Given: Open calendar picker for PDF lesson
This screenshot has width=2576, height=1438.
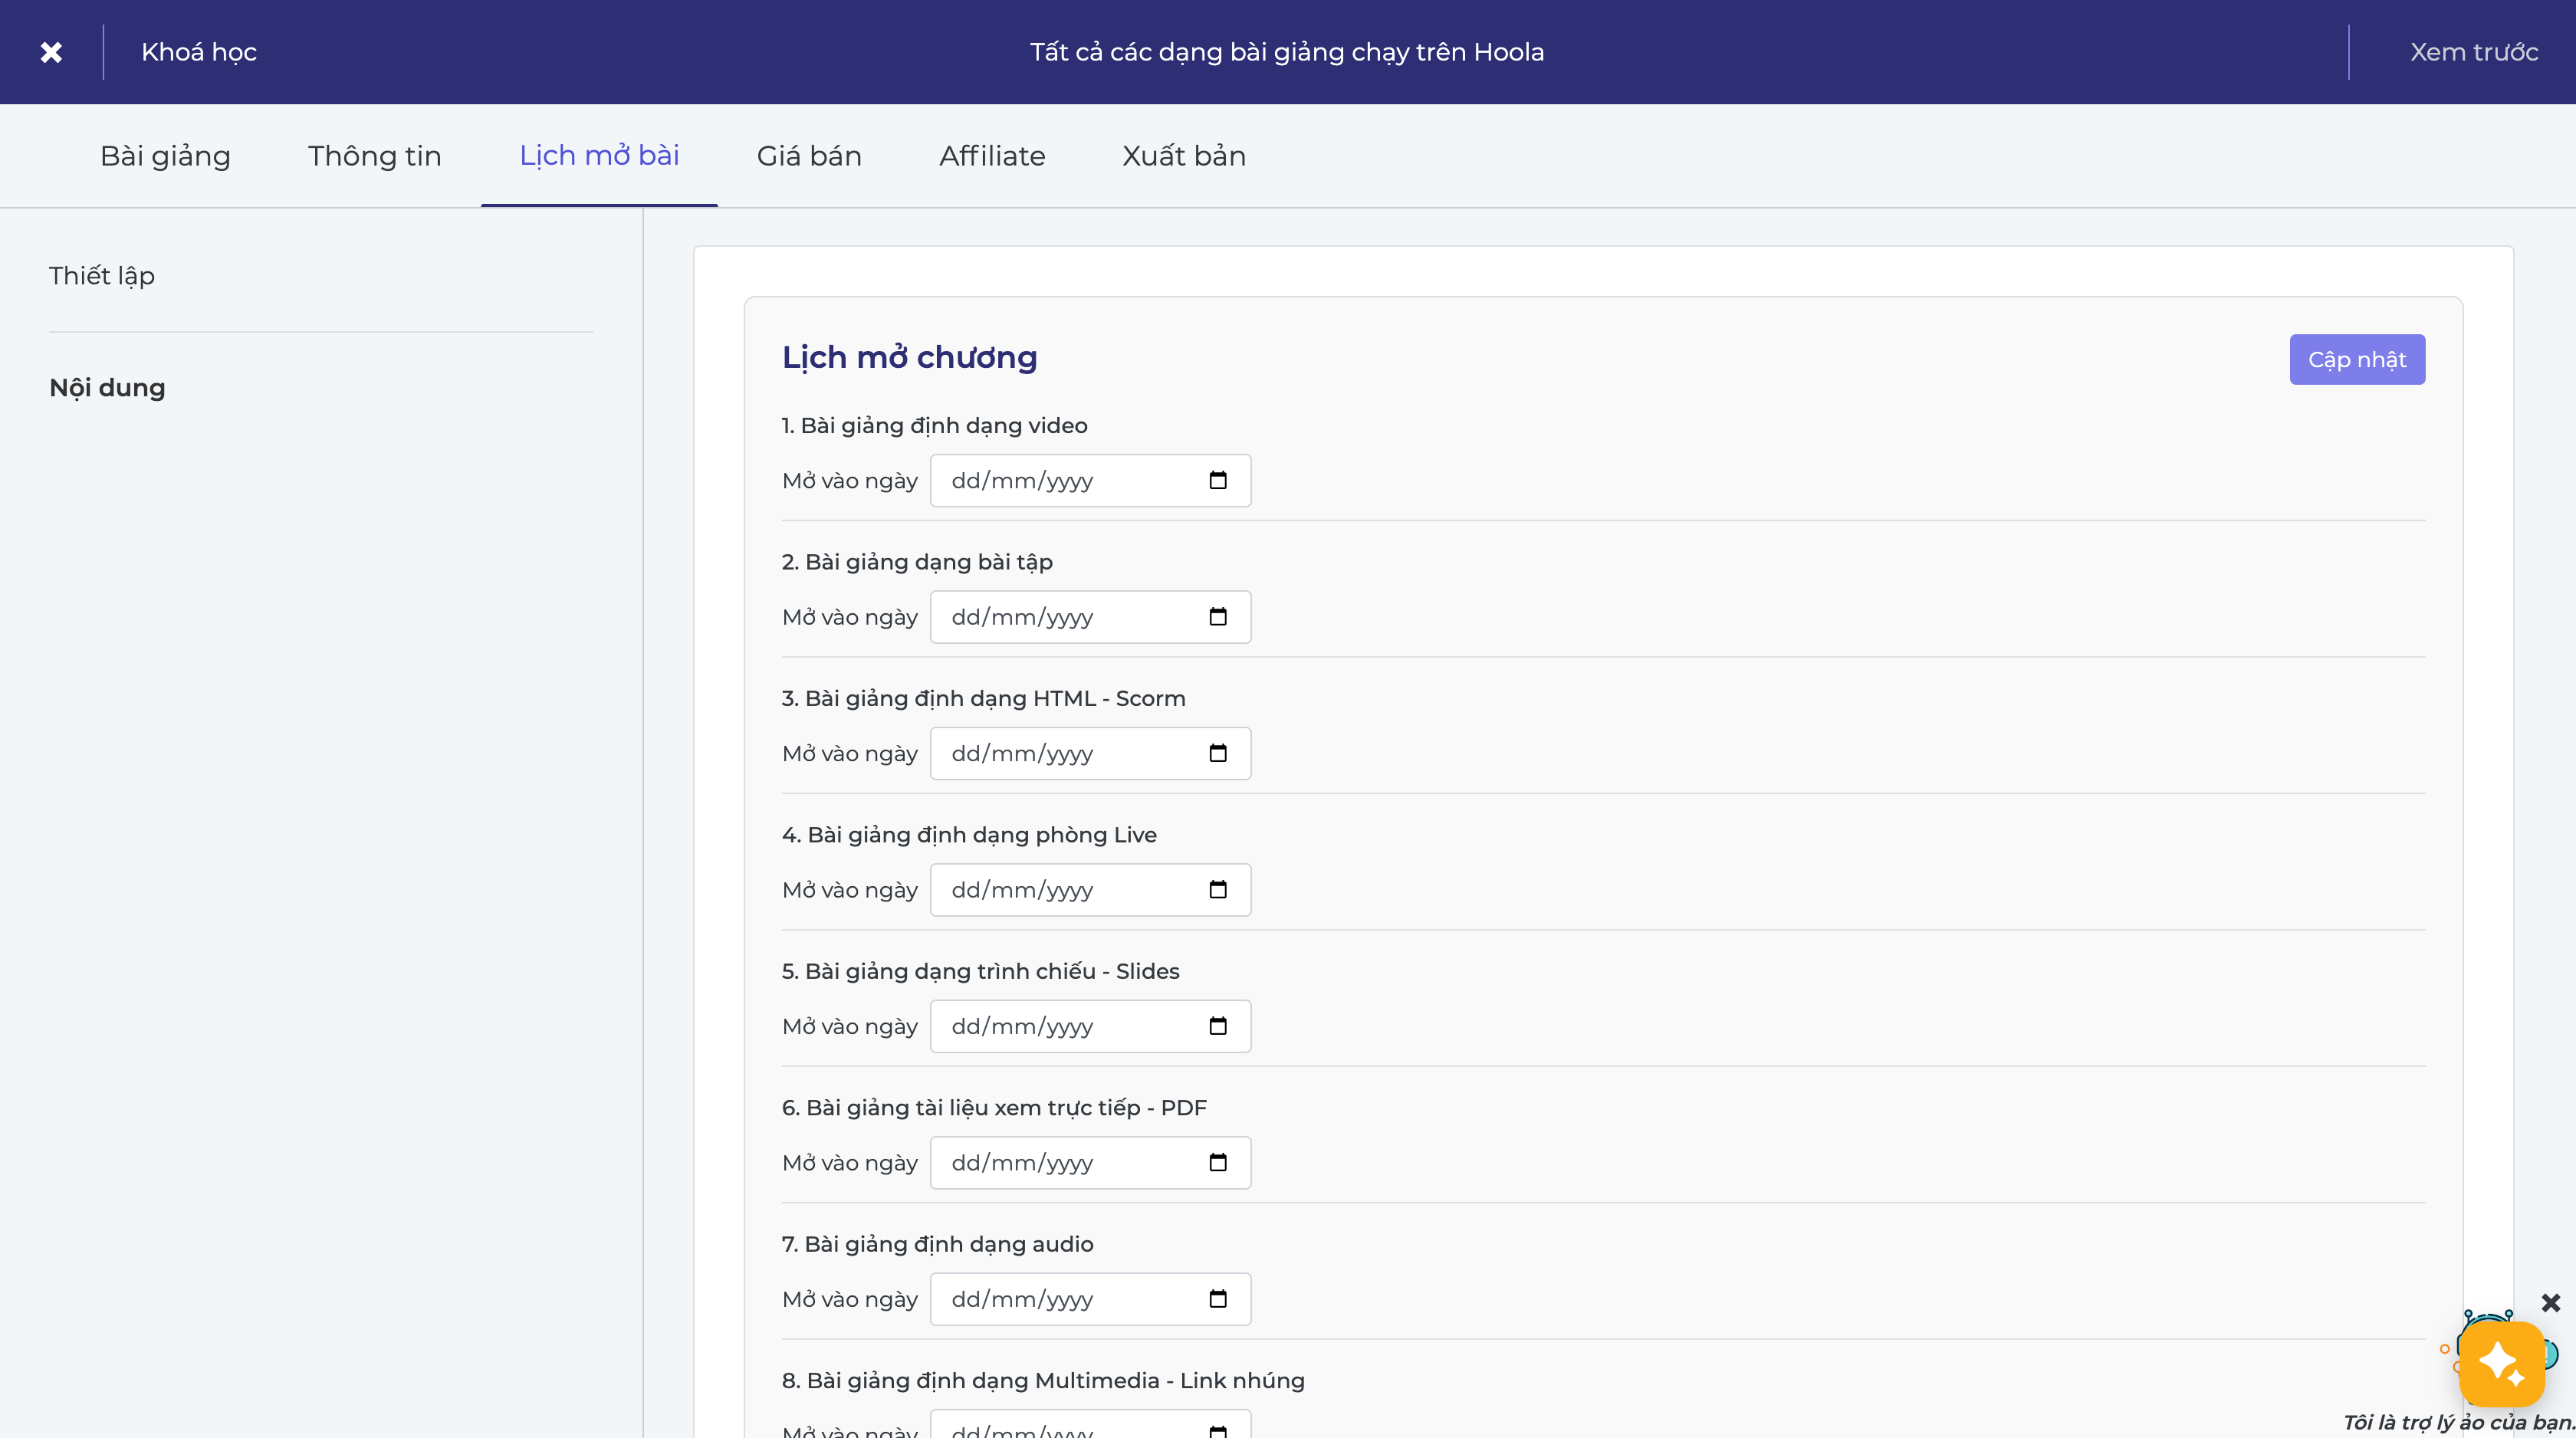Looking at the screenshot, I should click(1218, 1162).
